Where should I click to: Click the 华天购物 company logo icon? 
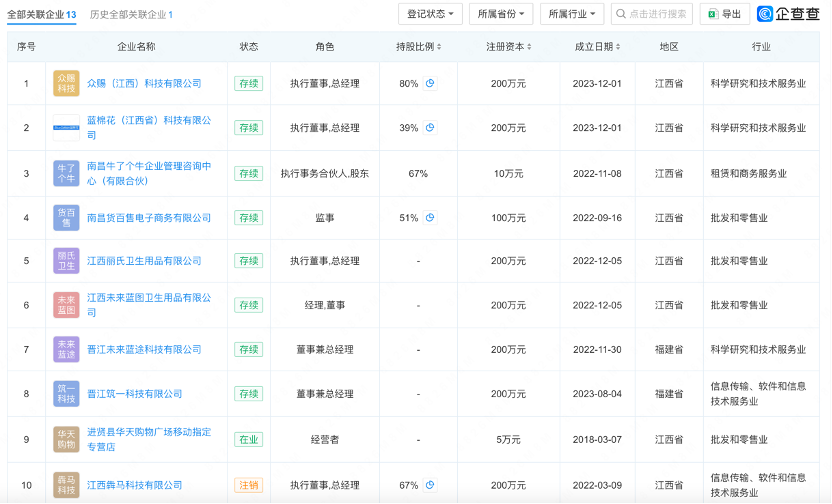point(66,438)
